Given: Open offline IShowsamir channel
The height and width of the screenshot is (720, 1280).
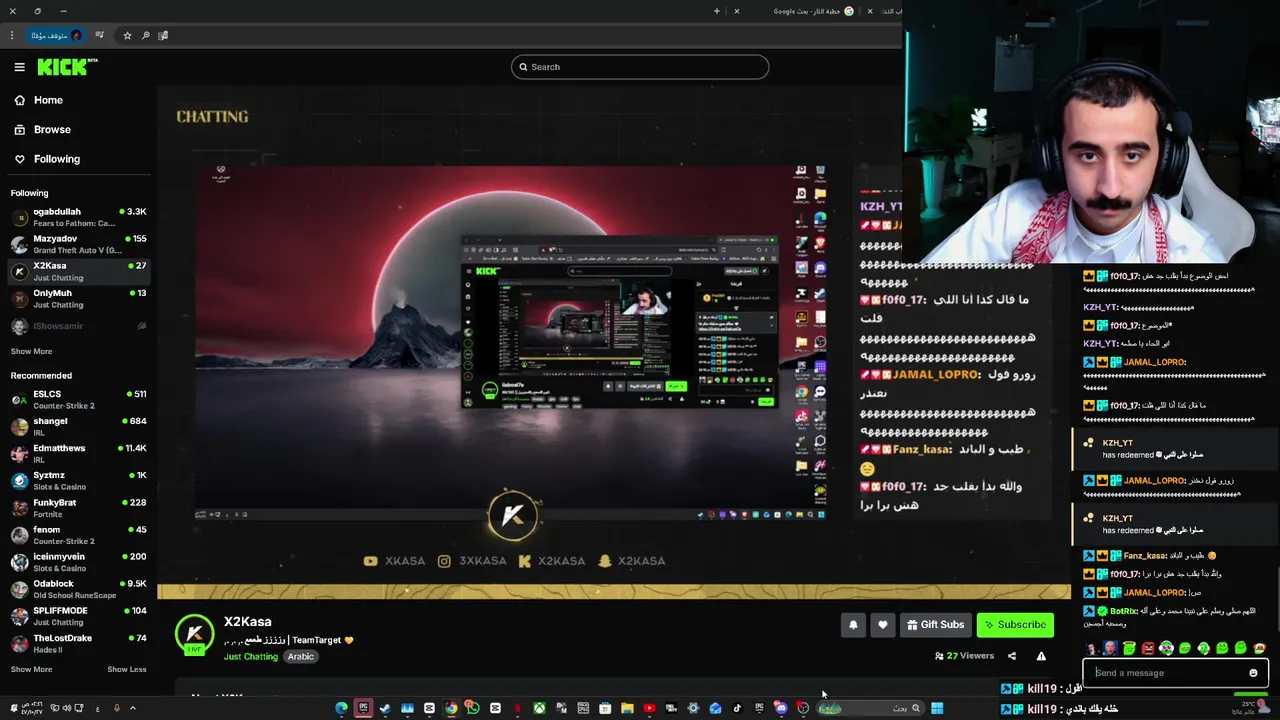Looking at the screenshot, I should coord(78,326).
